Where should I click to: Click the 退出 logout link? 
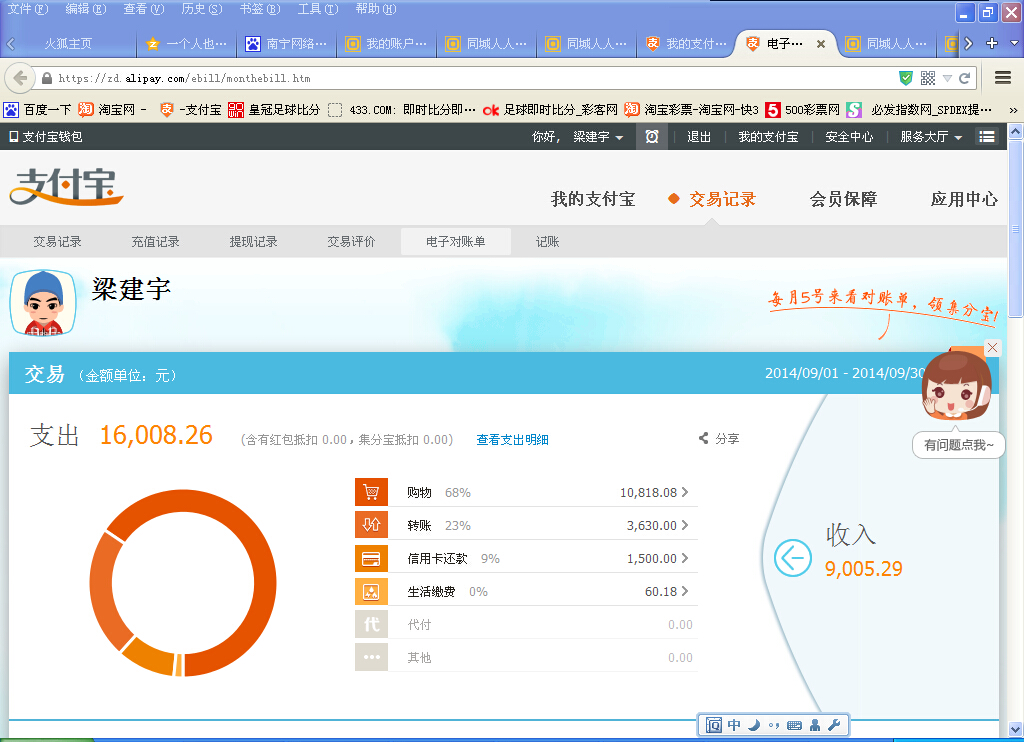pyautogui.click(x=699, y=137)
